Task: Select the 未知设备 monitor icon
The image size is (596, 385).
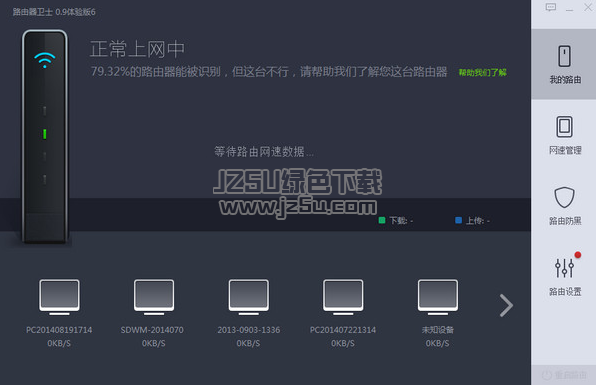Action: (x=437, y=297)
